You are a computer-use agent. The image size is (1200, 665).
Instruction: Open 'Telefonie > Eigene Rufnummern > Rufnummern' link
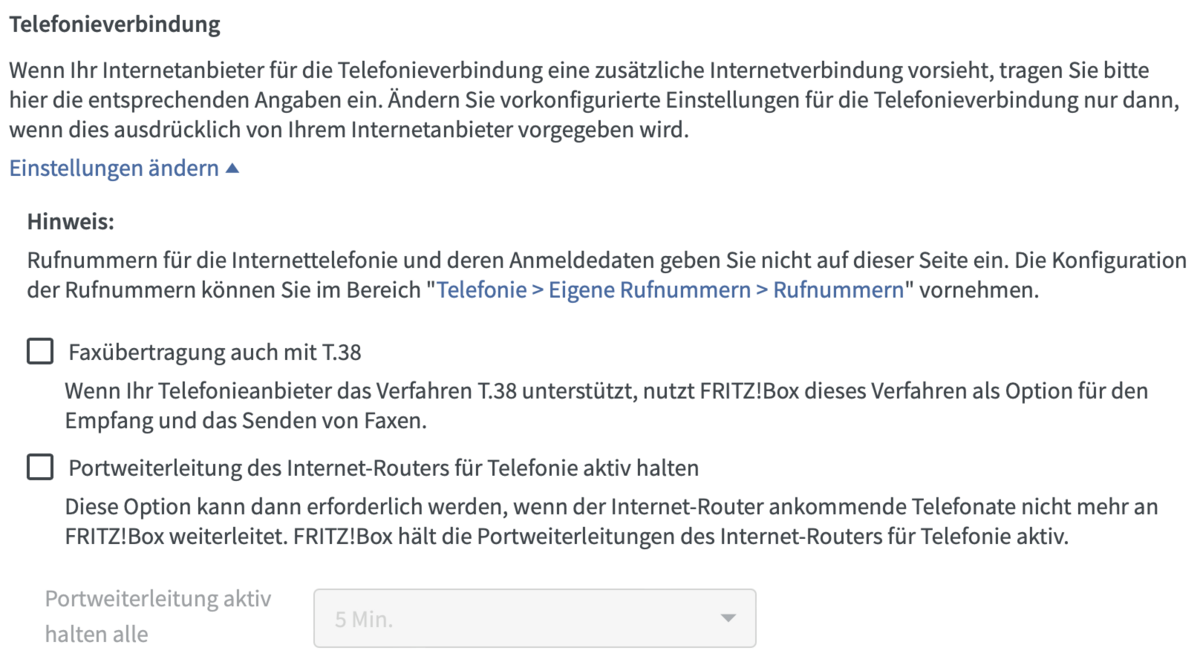(x=670, y=294)
